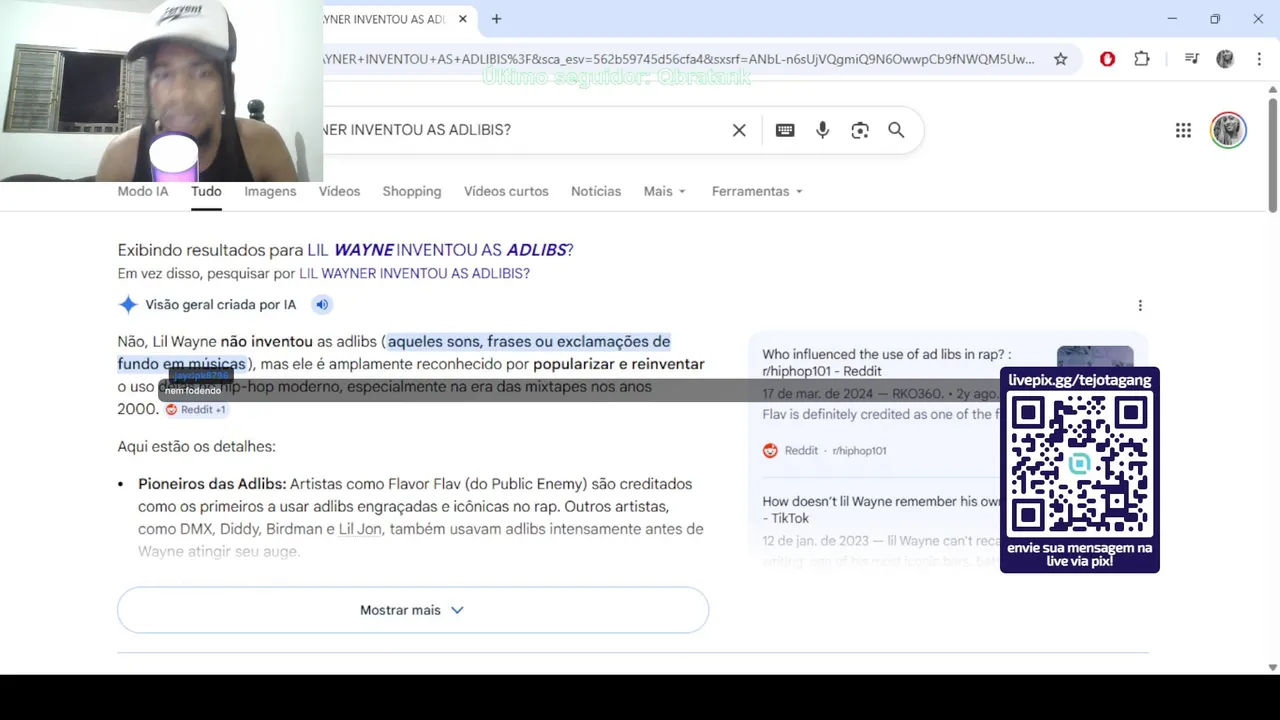
Task: Maximize or restore the browser window
Action: (x=1215, y=19)
